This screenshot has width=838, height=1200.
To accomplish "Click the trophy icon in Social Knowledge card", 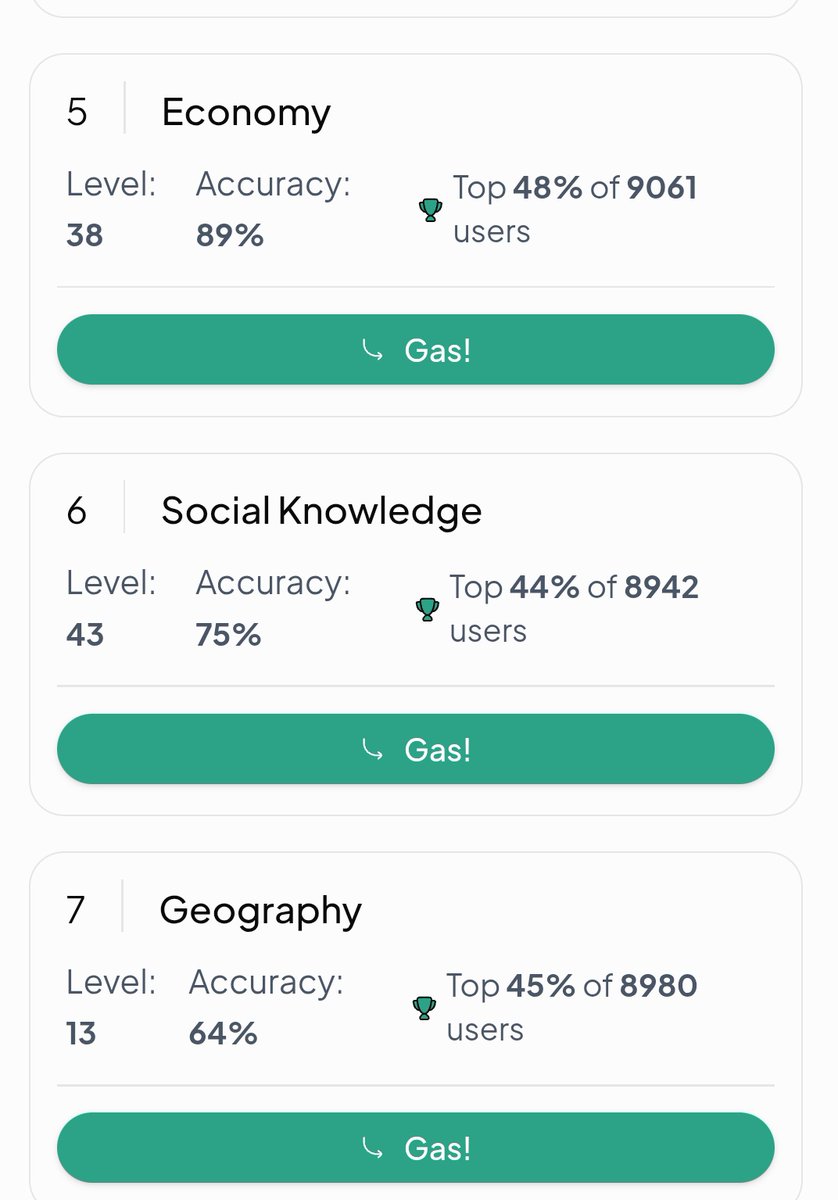I will click(x=427, y=609).
